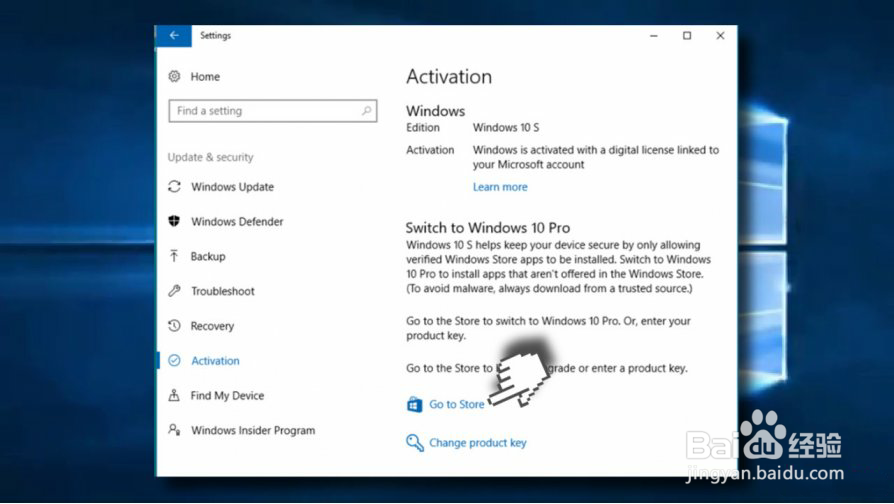Click the Windows Defender shield icon
This screenshot has width=894, height=504.
click(174, 221)
